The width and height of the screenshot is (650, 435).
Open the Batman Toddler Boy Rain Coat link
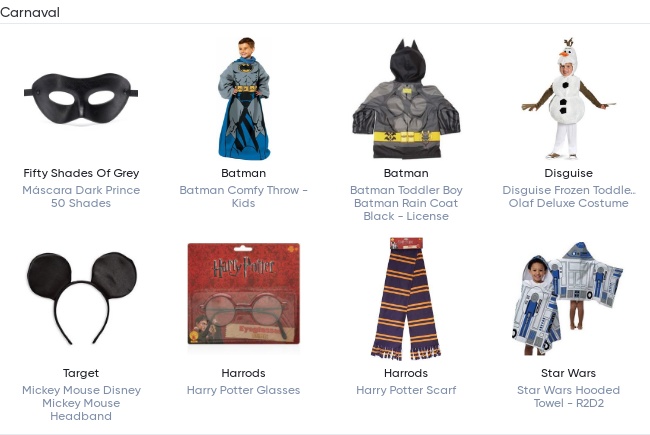coord(405,203)
